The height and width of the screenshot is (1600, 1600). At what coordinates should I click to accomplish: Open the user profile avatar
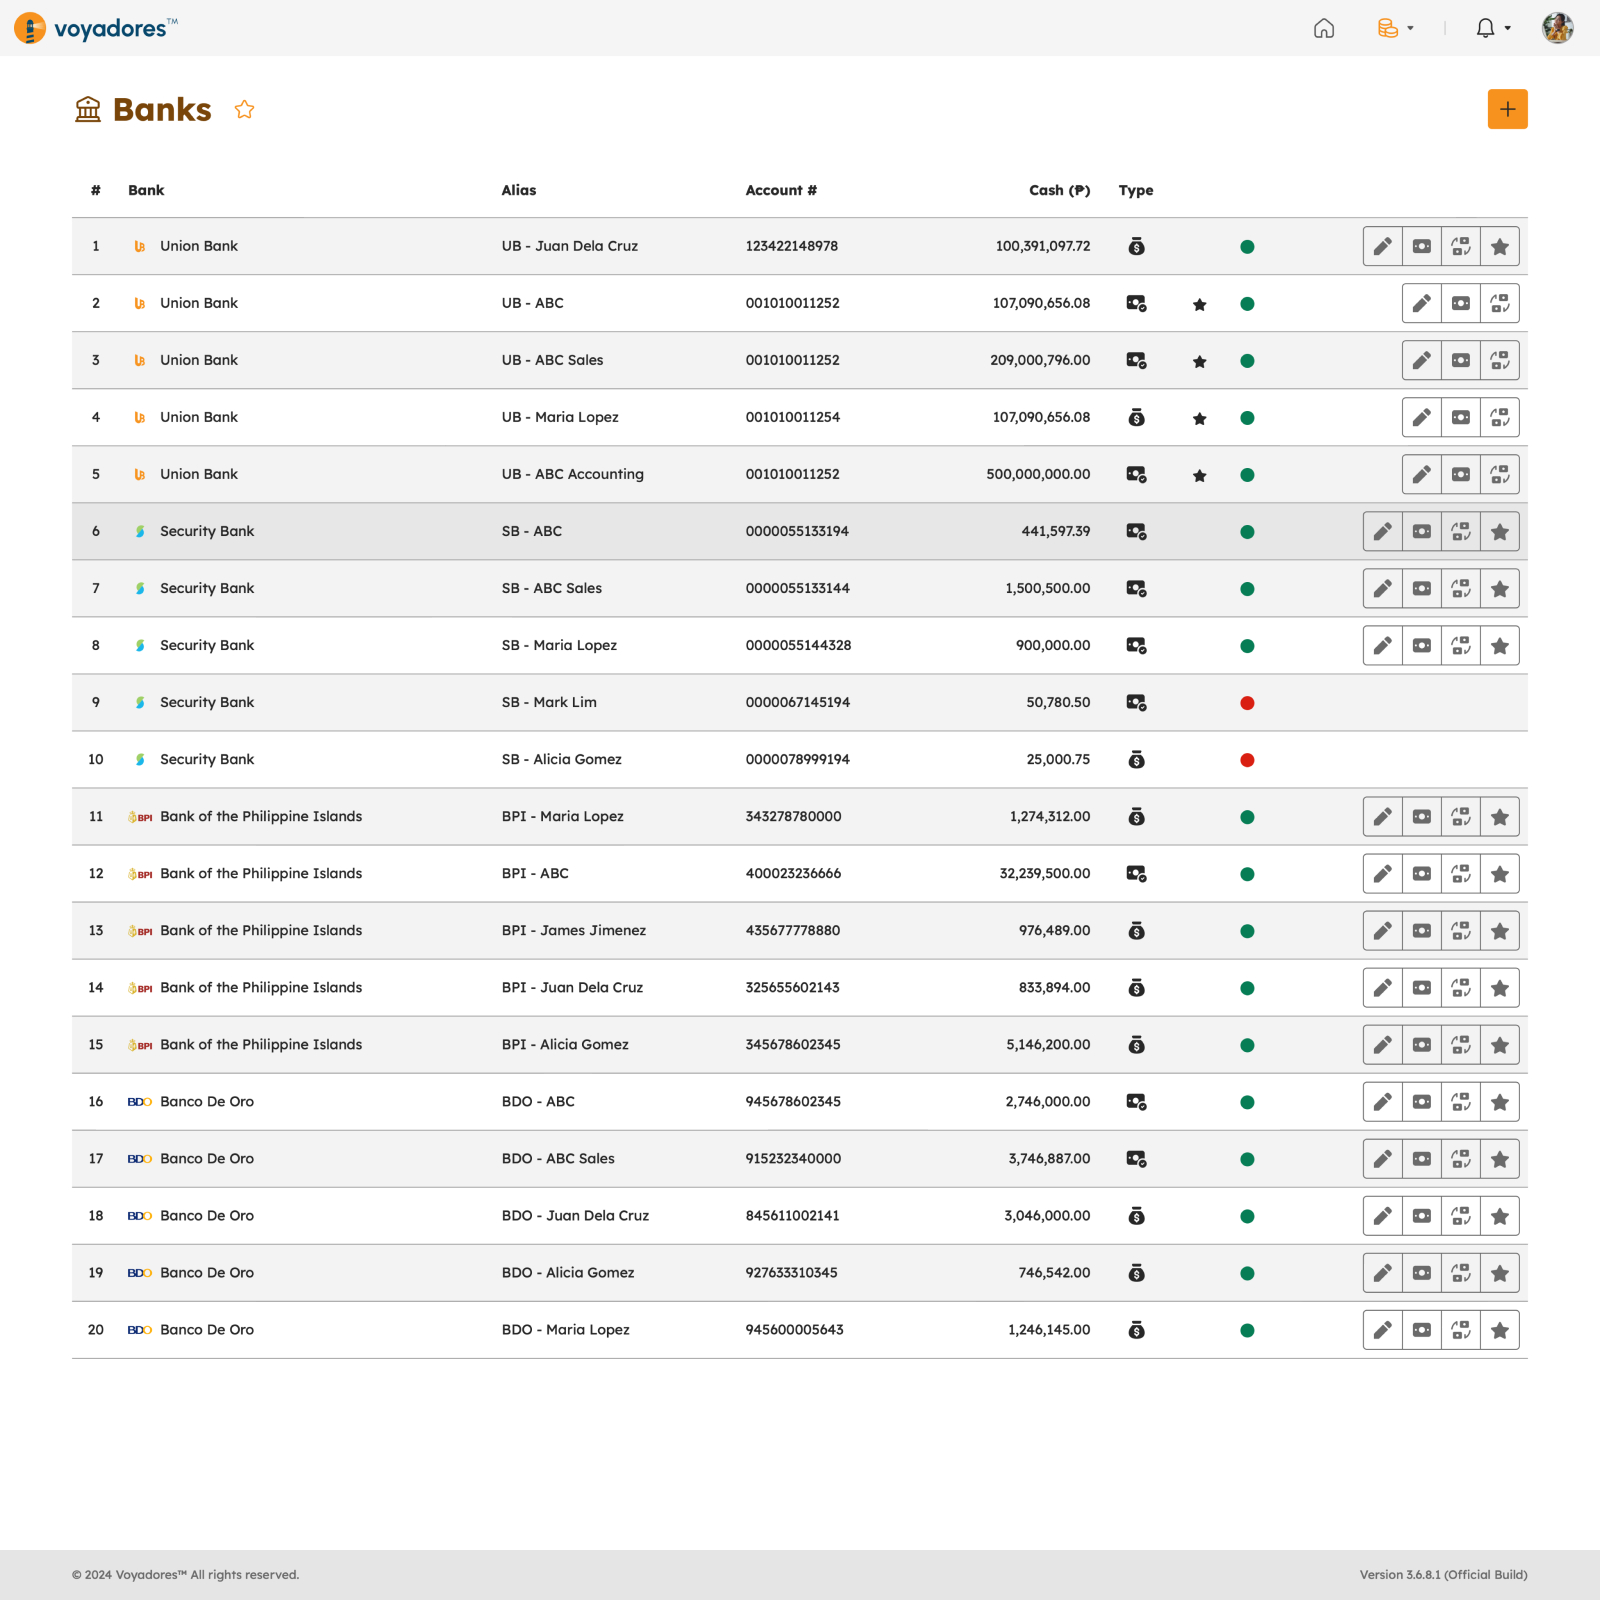(1557, 28)
